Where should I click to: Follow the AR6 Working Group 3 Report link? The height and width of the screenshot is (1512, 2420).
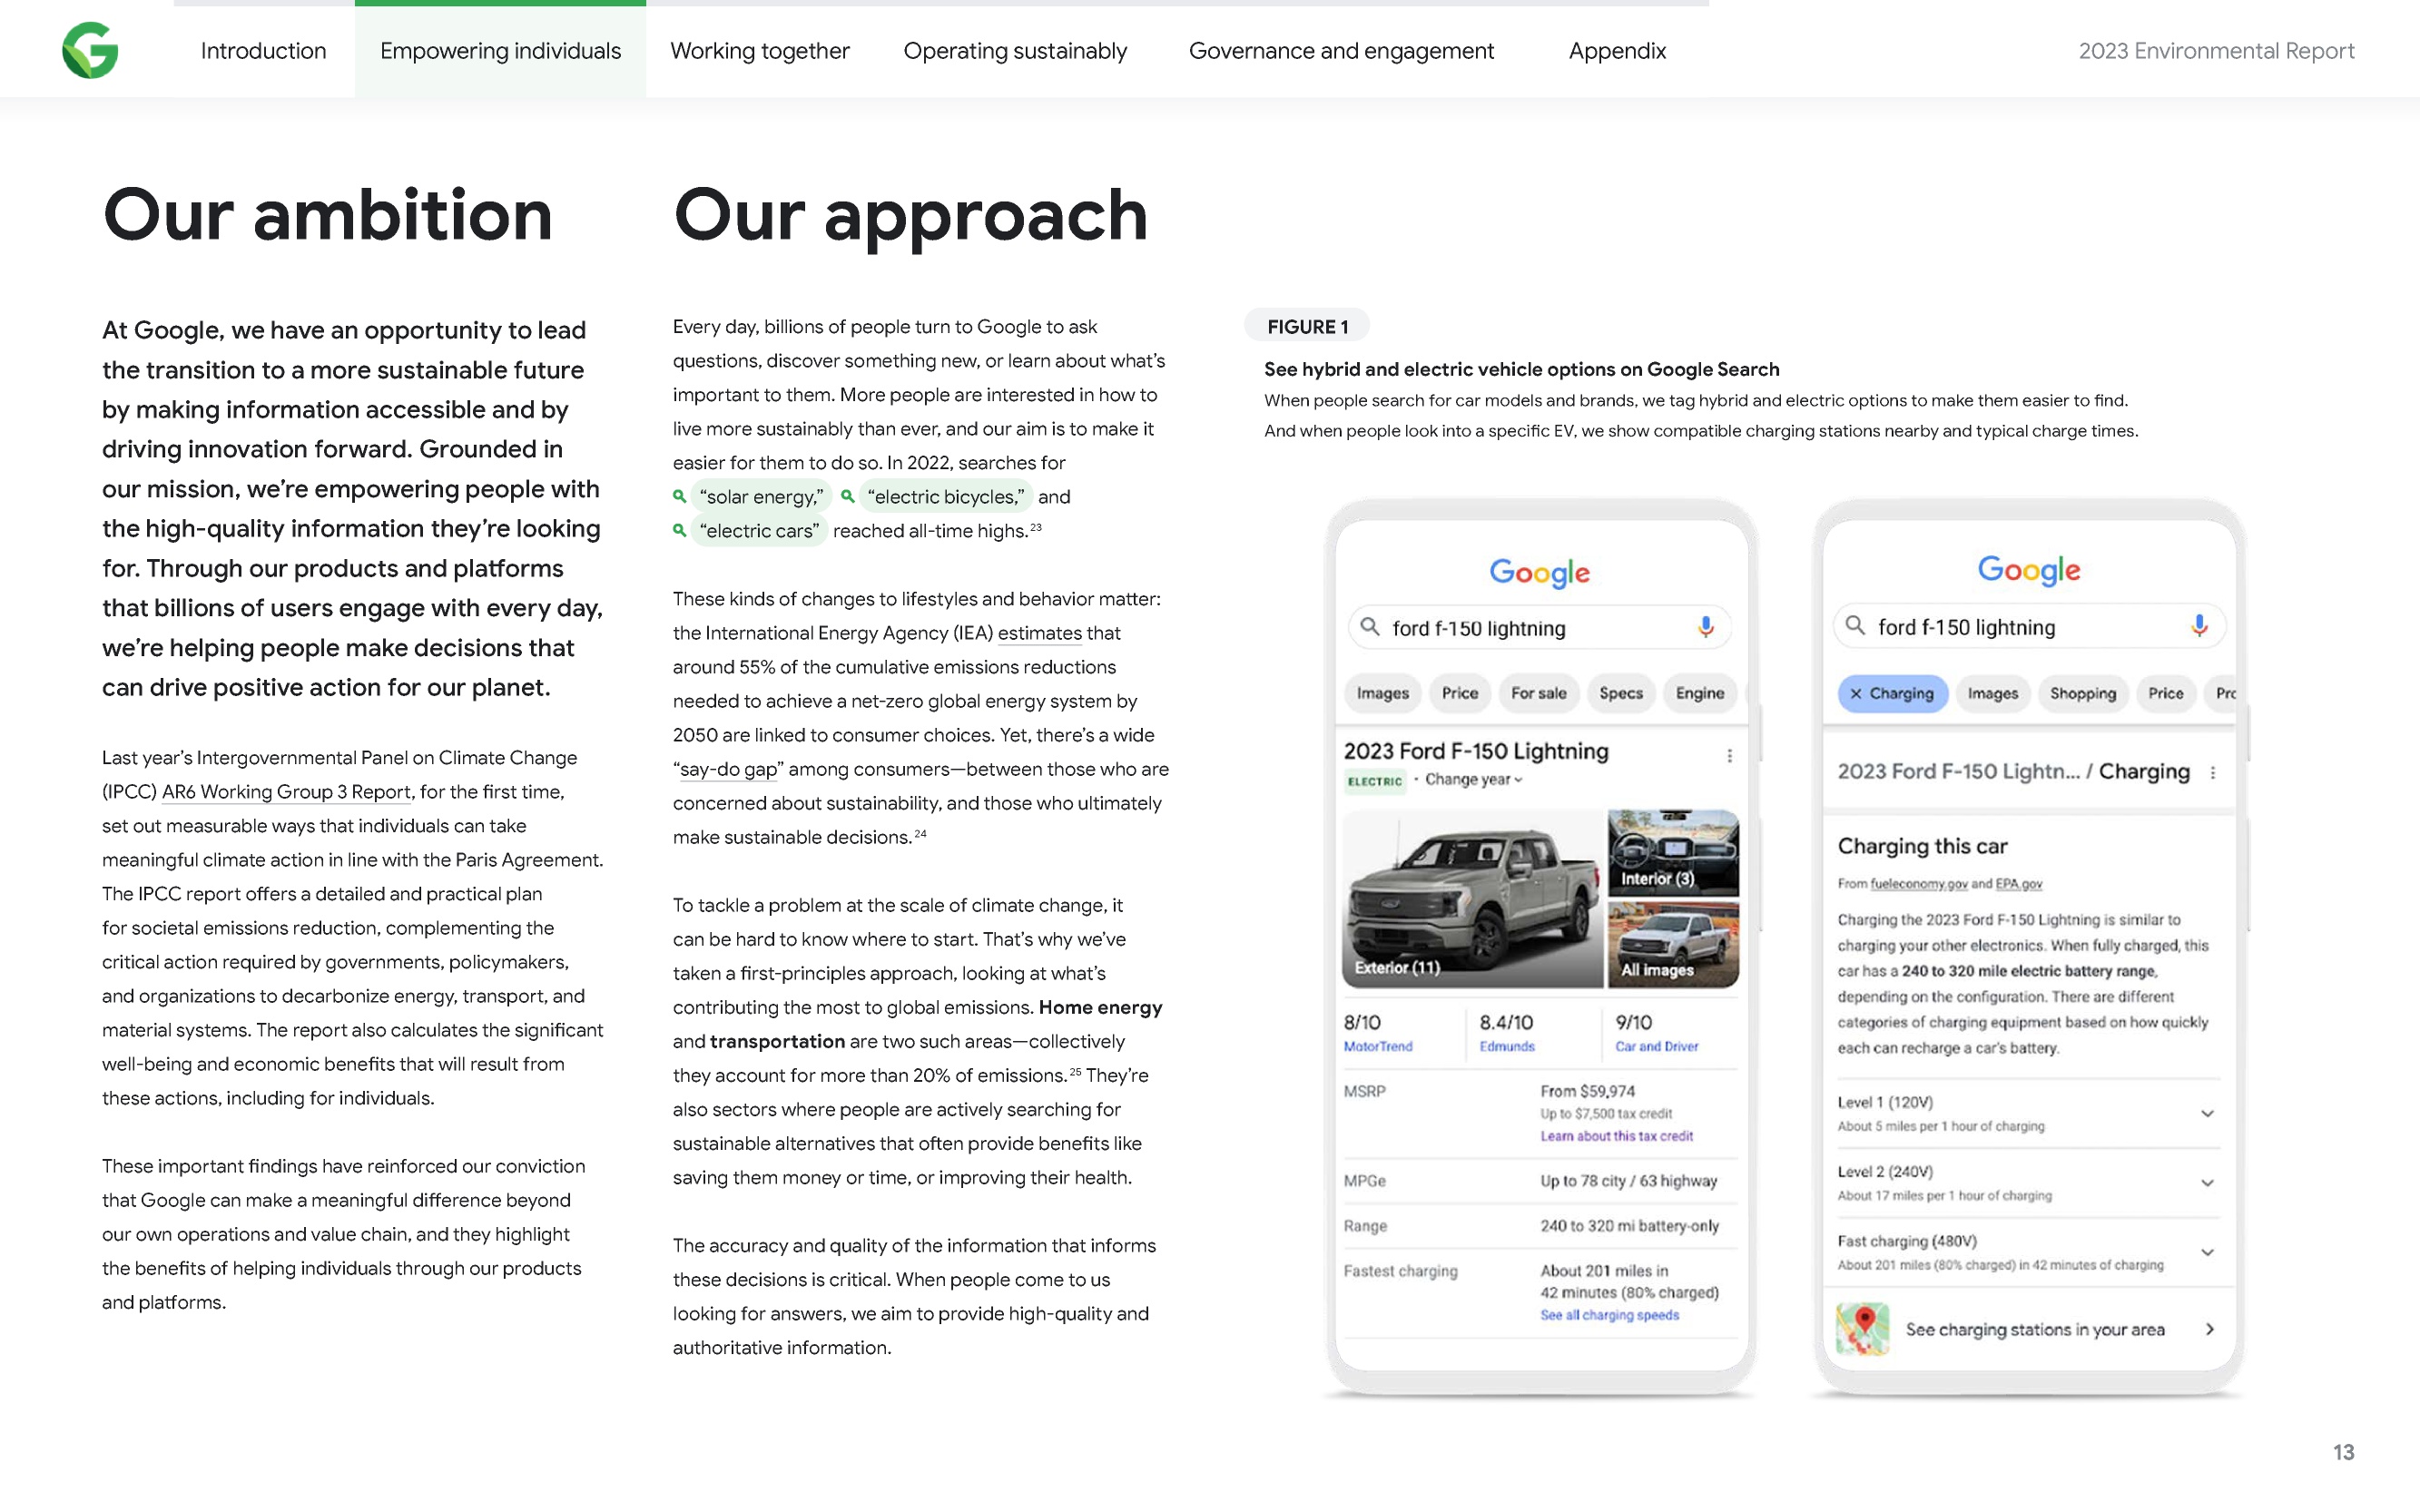click(286, 792)
